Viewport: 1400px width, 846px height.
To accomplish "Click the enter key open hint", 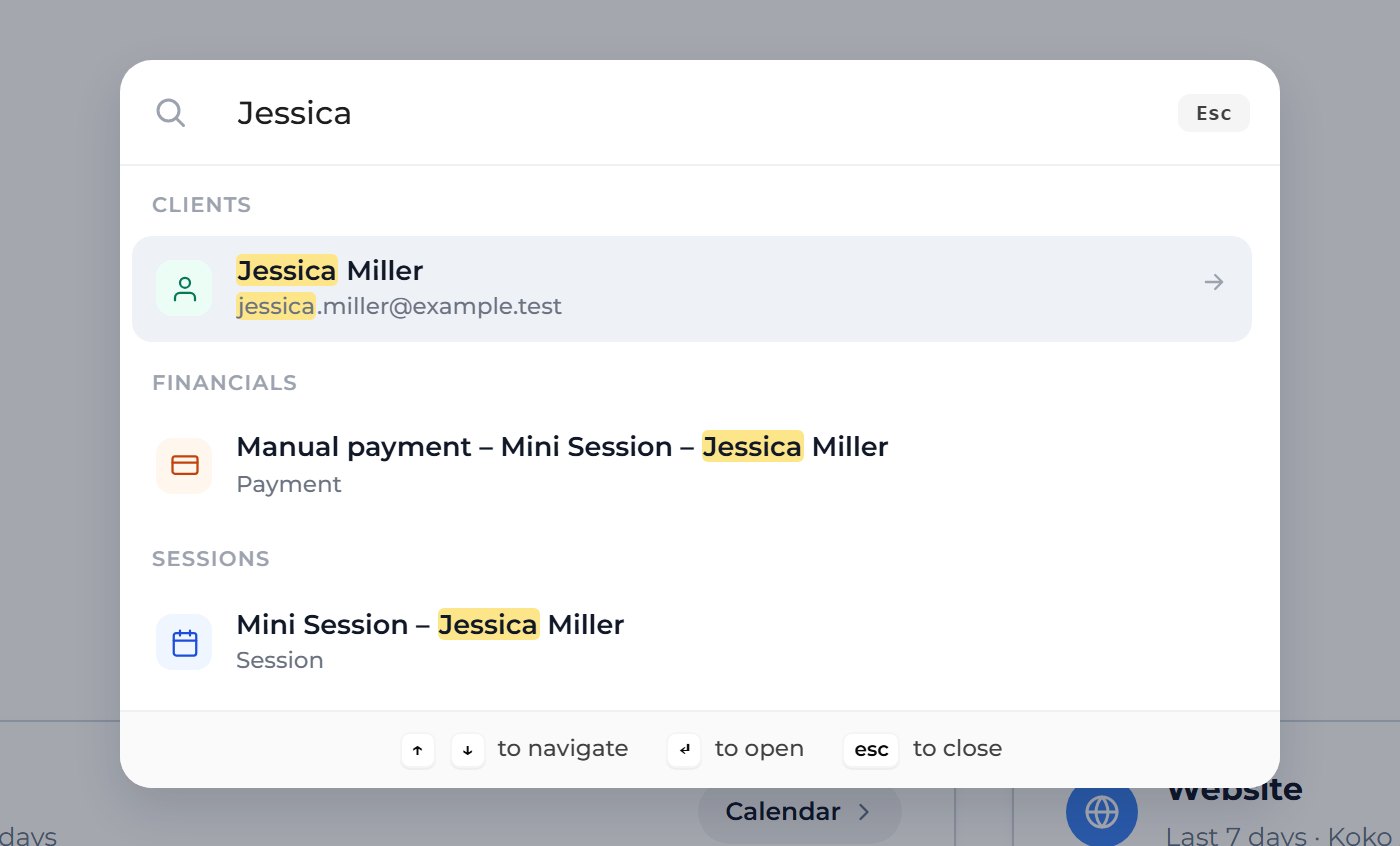I will click(x=684, y=749).
